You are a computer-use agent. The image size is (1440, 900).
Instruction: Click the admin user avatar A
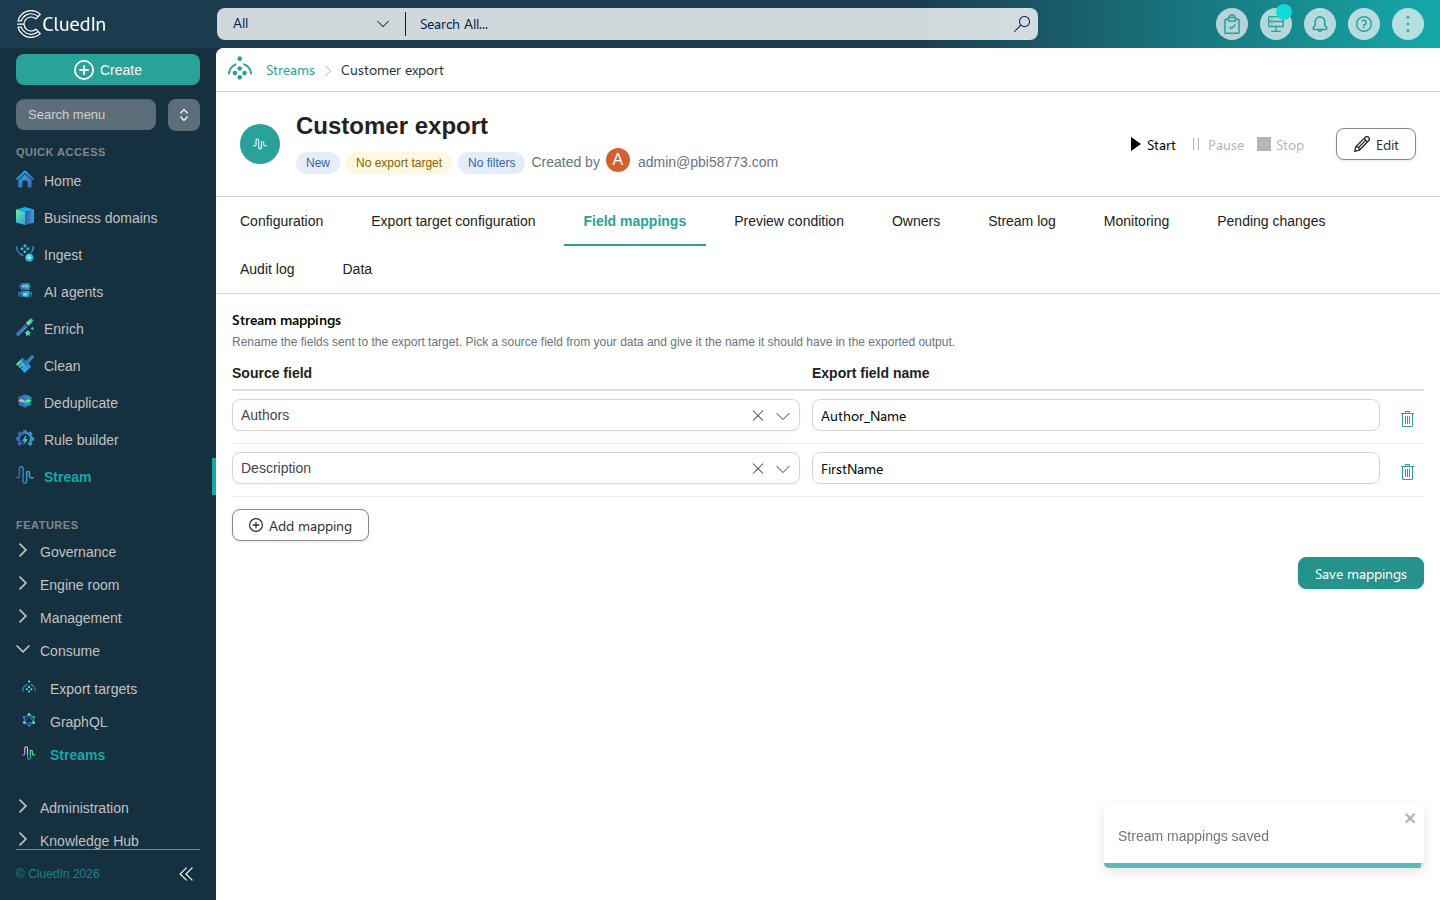click(618, 160)
